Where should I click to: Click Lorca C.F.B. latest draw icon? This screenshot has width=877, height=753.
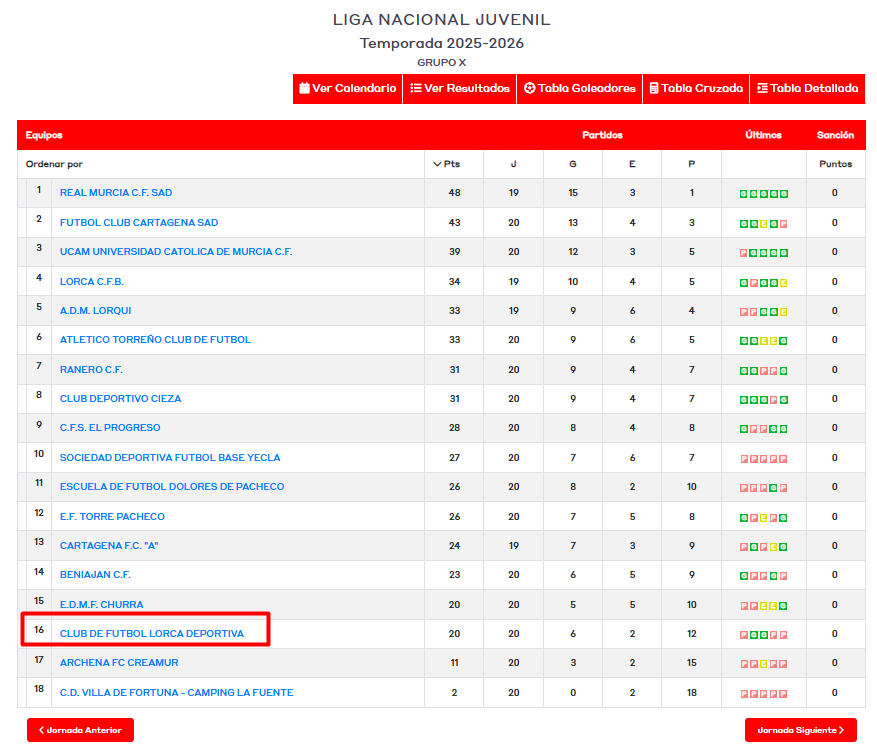784,283
